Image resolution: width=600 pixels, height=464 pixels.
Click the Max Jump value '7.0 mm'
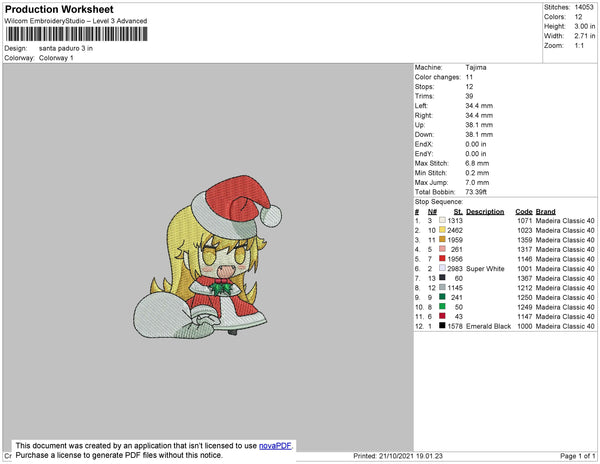(x=477, y=182)
